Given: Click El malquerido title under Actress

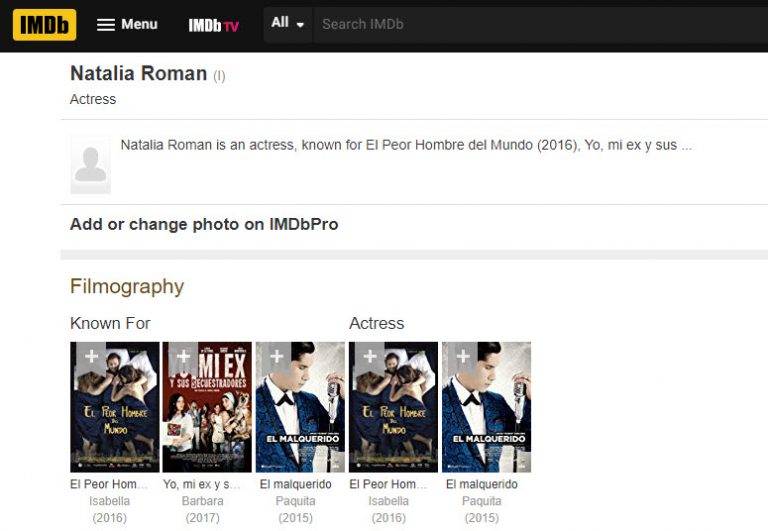Looking at the screenshot, I should [x=481, y=484].
